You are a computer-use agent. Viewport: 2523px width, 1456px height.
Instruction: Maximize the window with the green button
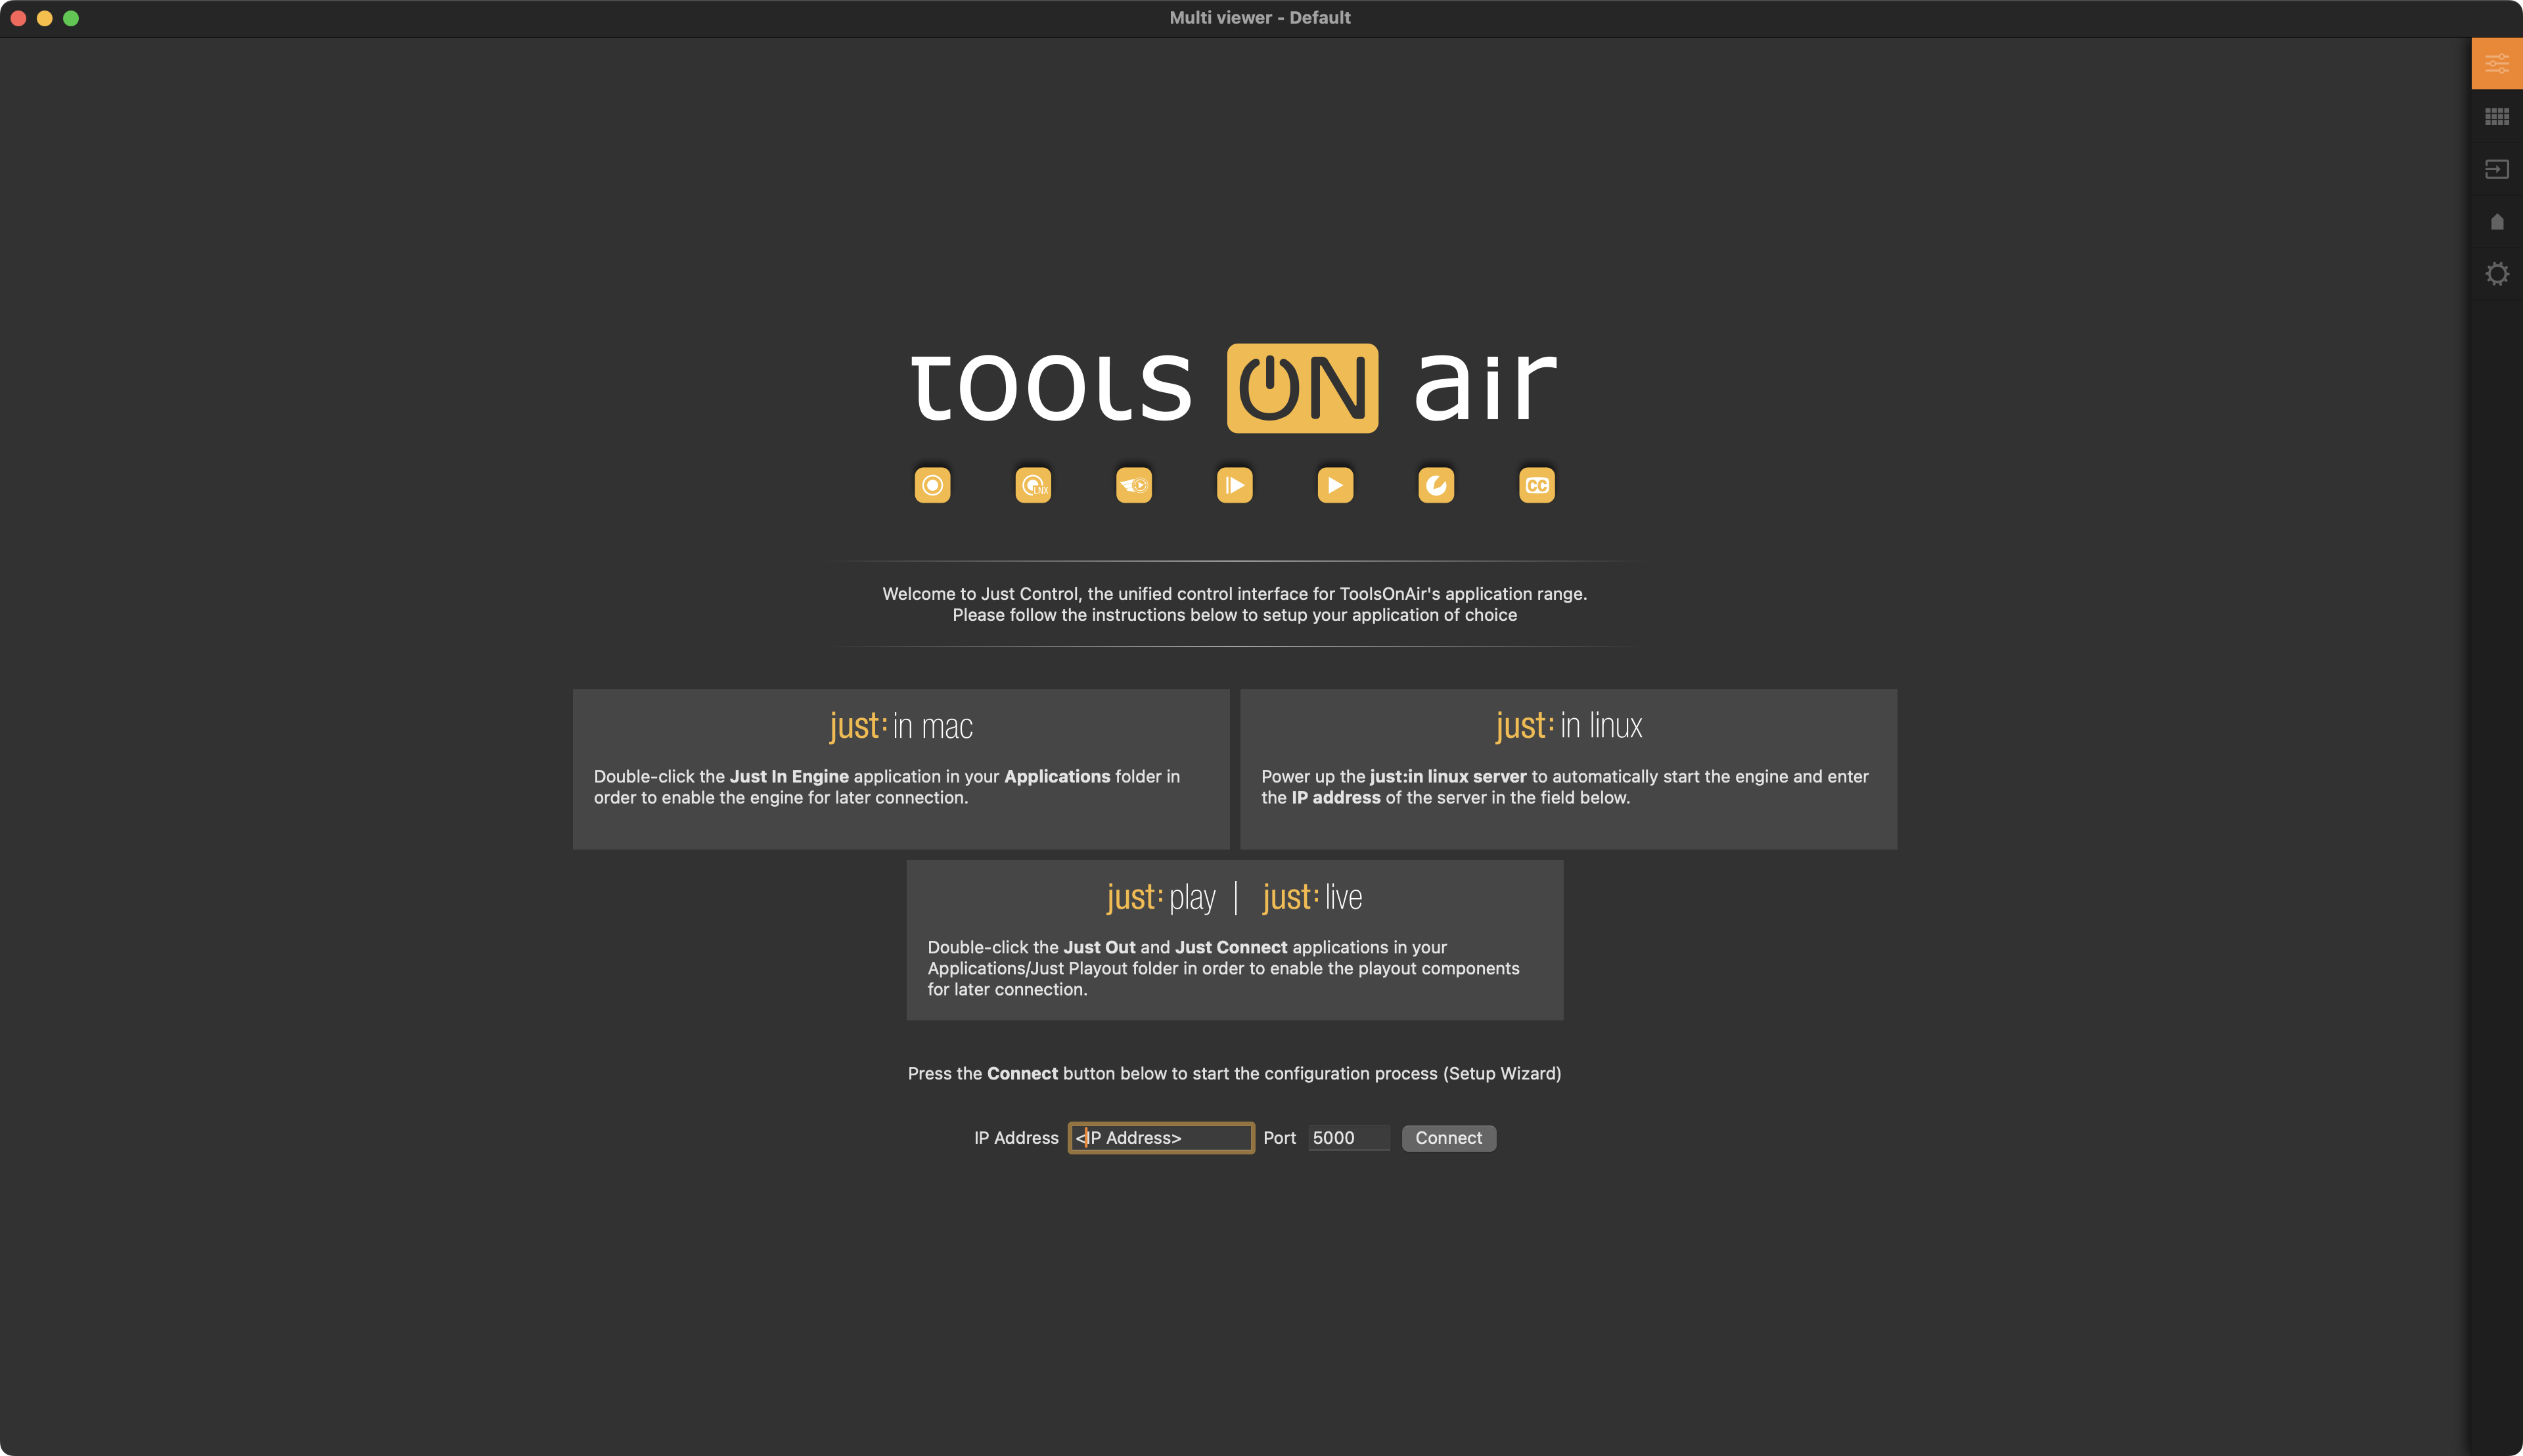pos(71,18)
